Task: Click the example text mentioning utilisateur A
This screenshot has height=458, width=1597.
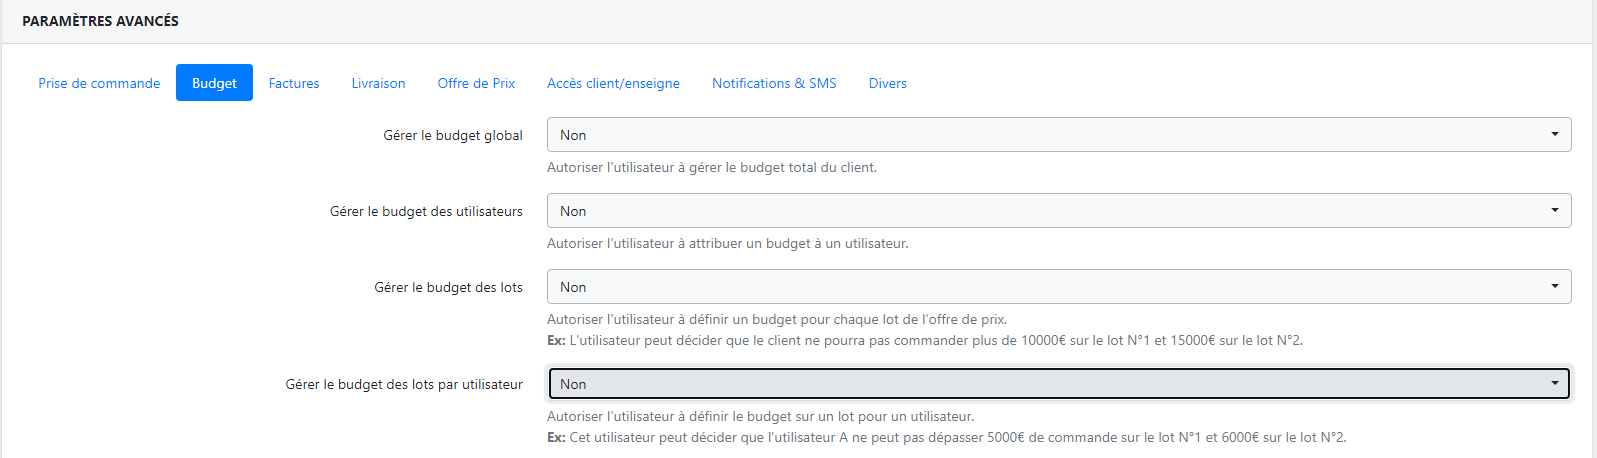Action: click(946, 437)
